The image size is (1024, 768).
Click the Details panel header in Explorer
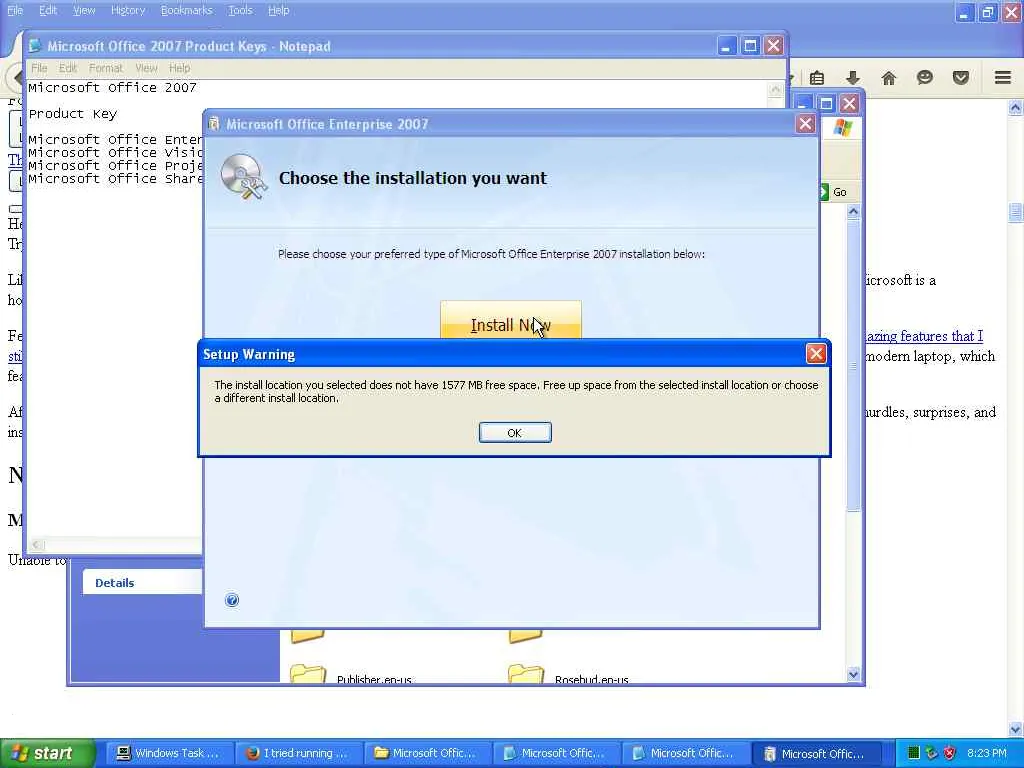(x=142, y=583)
